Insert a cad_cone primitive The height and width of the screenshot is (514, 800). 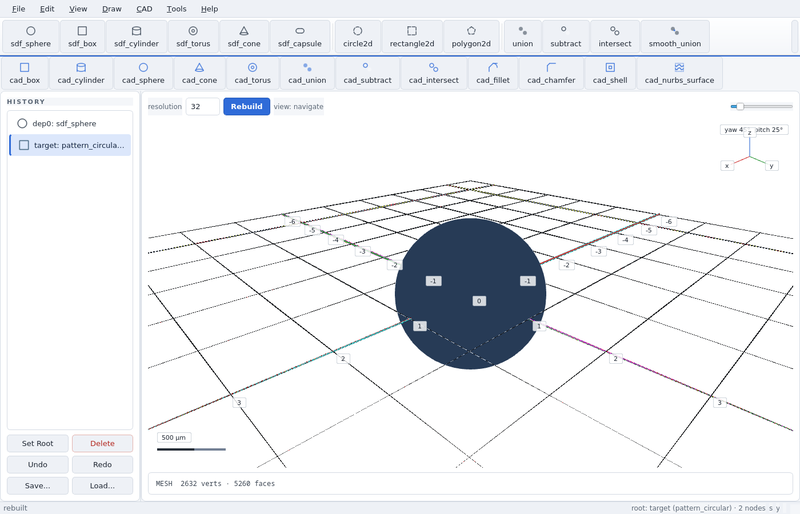pos(199,74)
